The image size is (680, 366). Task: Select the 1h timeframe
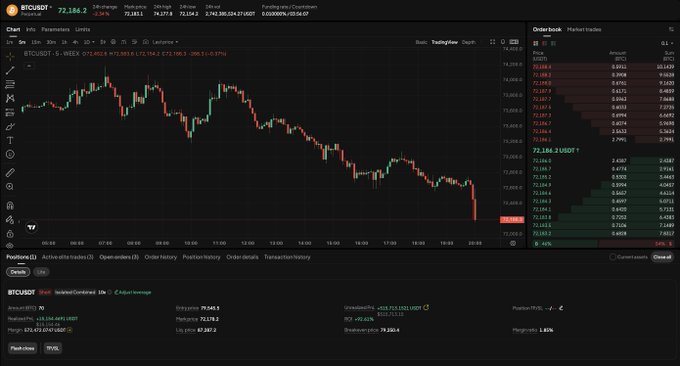pos(64,42)
